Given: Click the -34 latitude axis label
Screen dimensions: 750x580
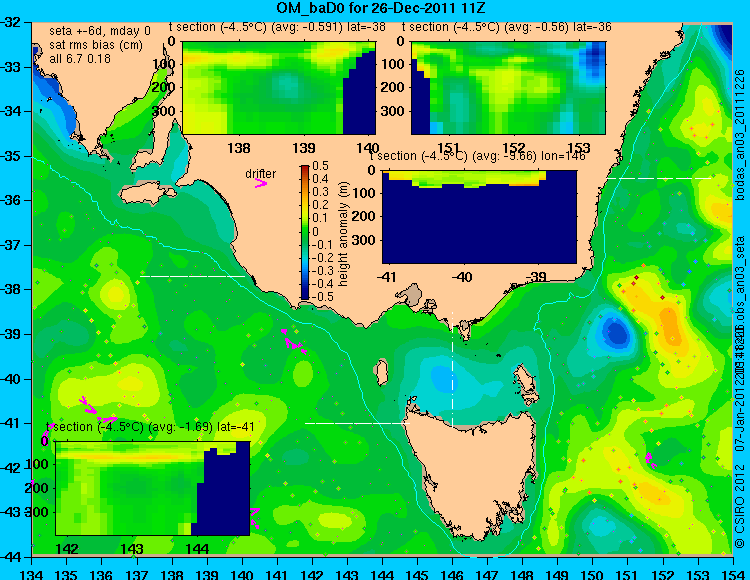Looking at the screenshot, I should 11,111.
